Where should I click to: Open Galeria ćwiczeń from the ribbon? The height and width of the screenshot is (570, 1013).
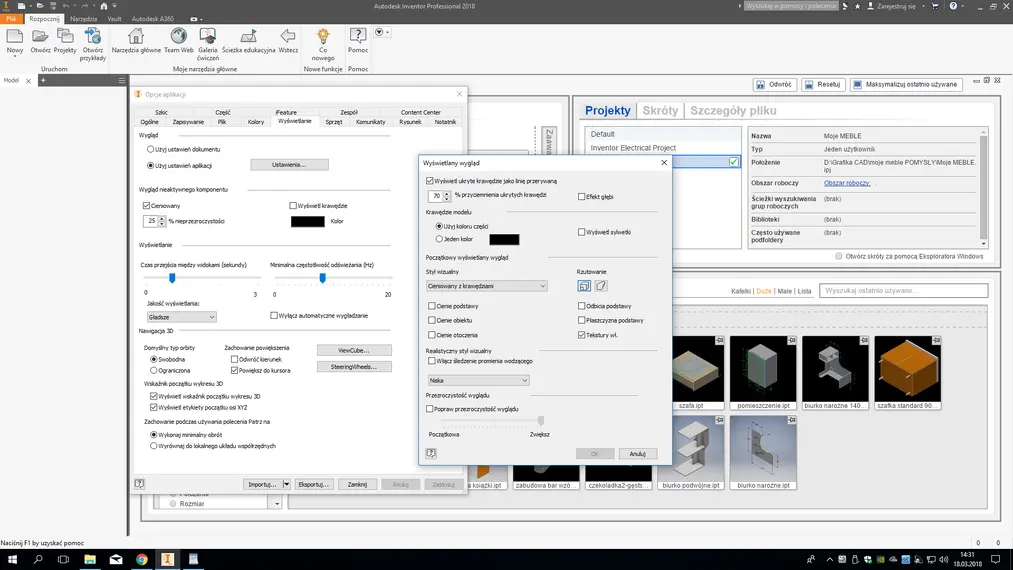point(208,38)
